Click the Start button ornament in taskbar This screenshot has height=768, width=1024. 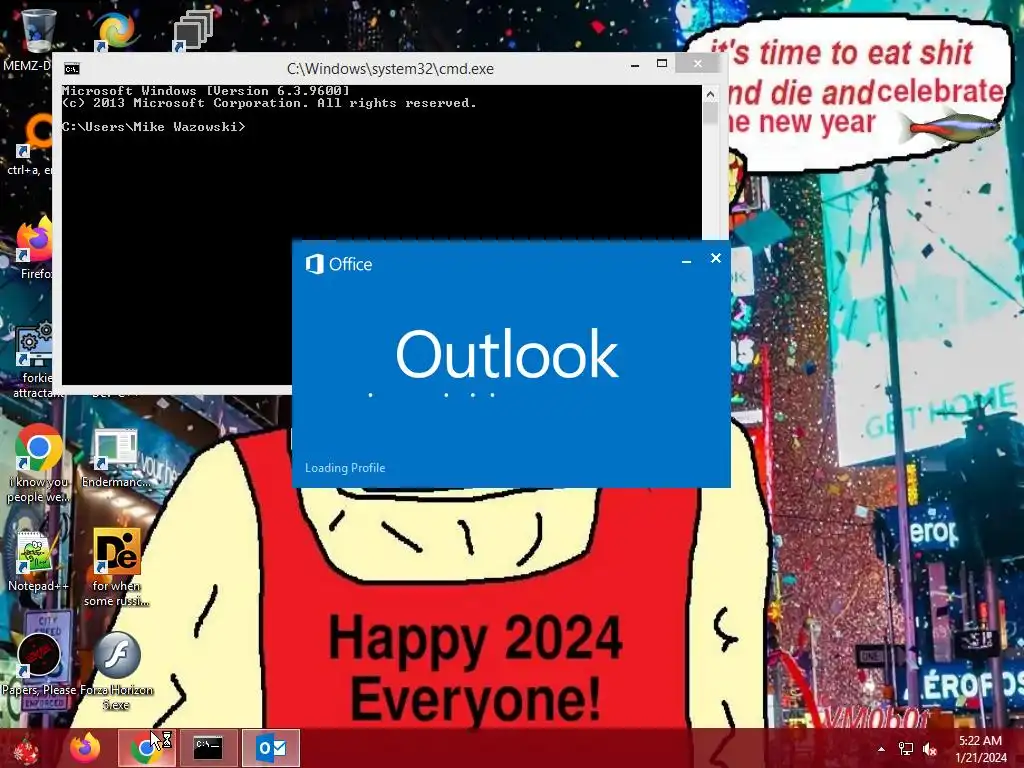[27, 748]
